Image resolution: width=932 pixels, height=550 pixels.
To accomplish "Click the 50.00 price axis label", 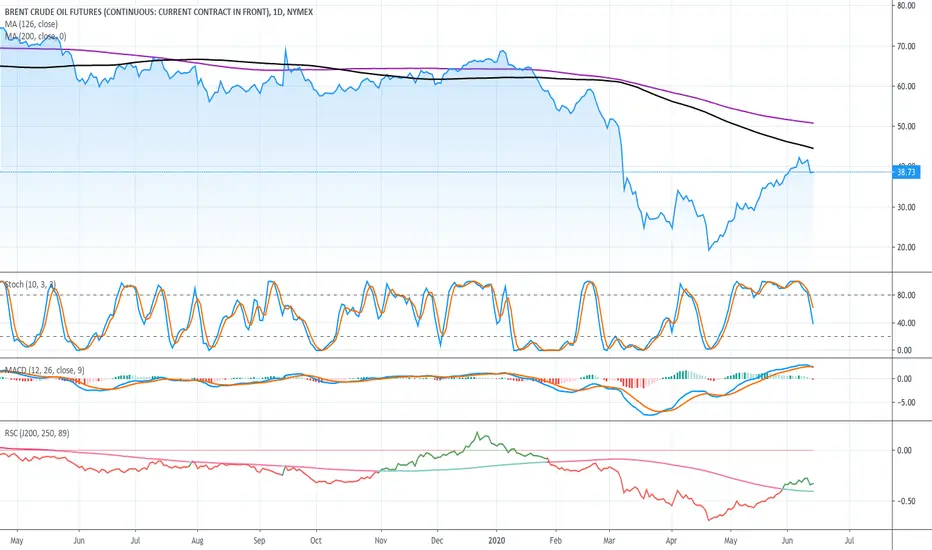I will coord(906,127).
